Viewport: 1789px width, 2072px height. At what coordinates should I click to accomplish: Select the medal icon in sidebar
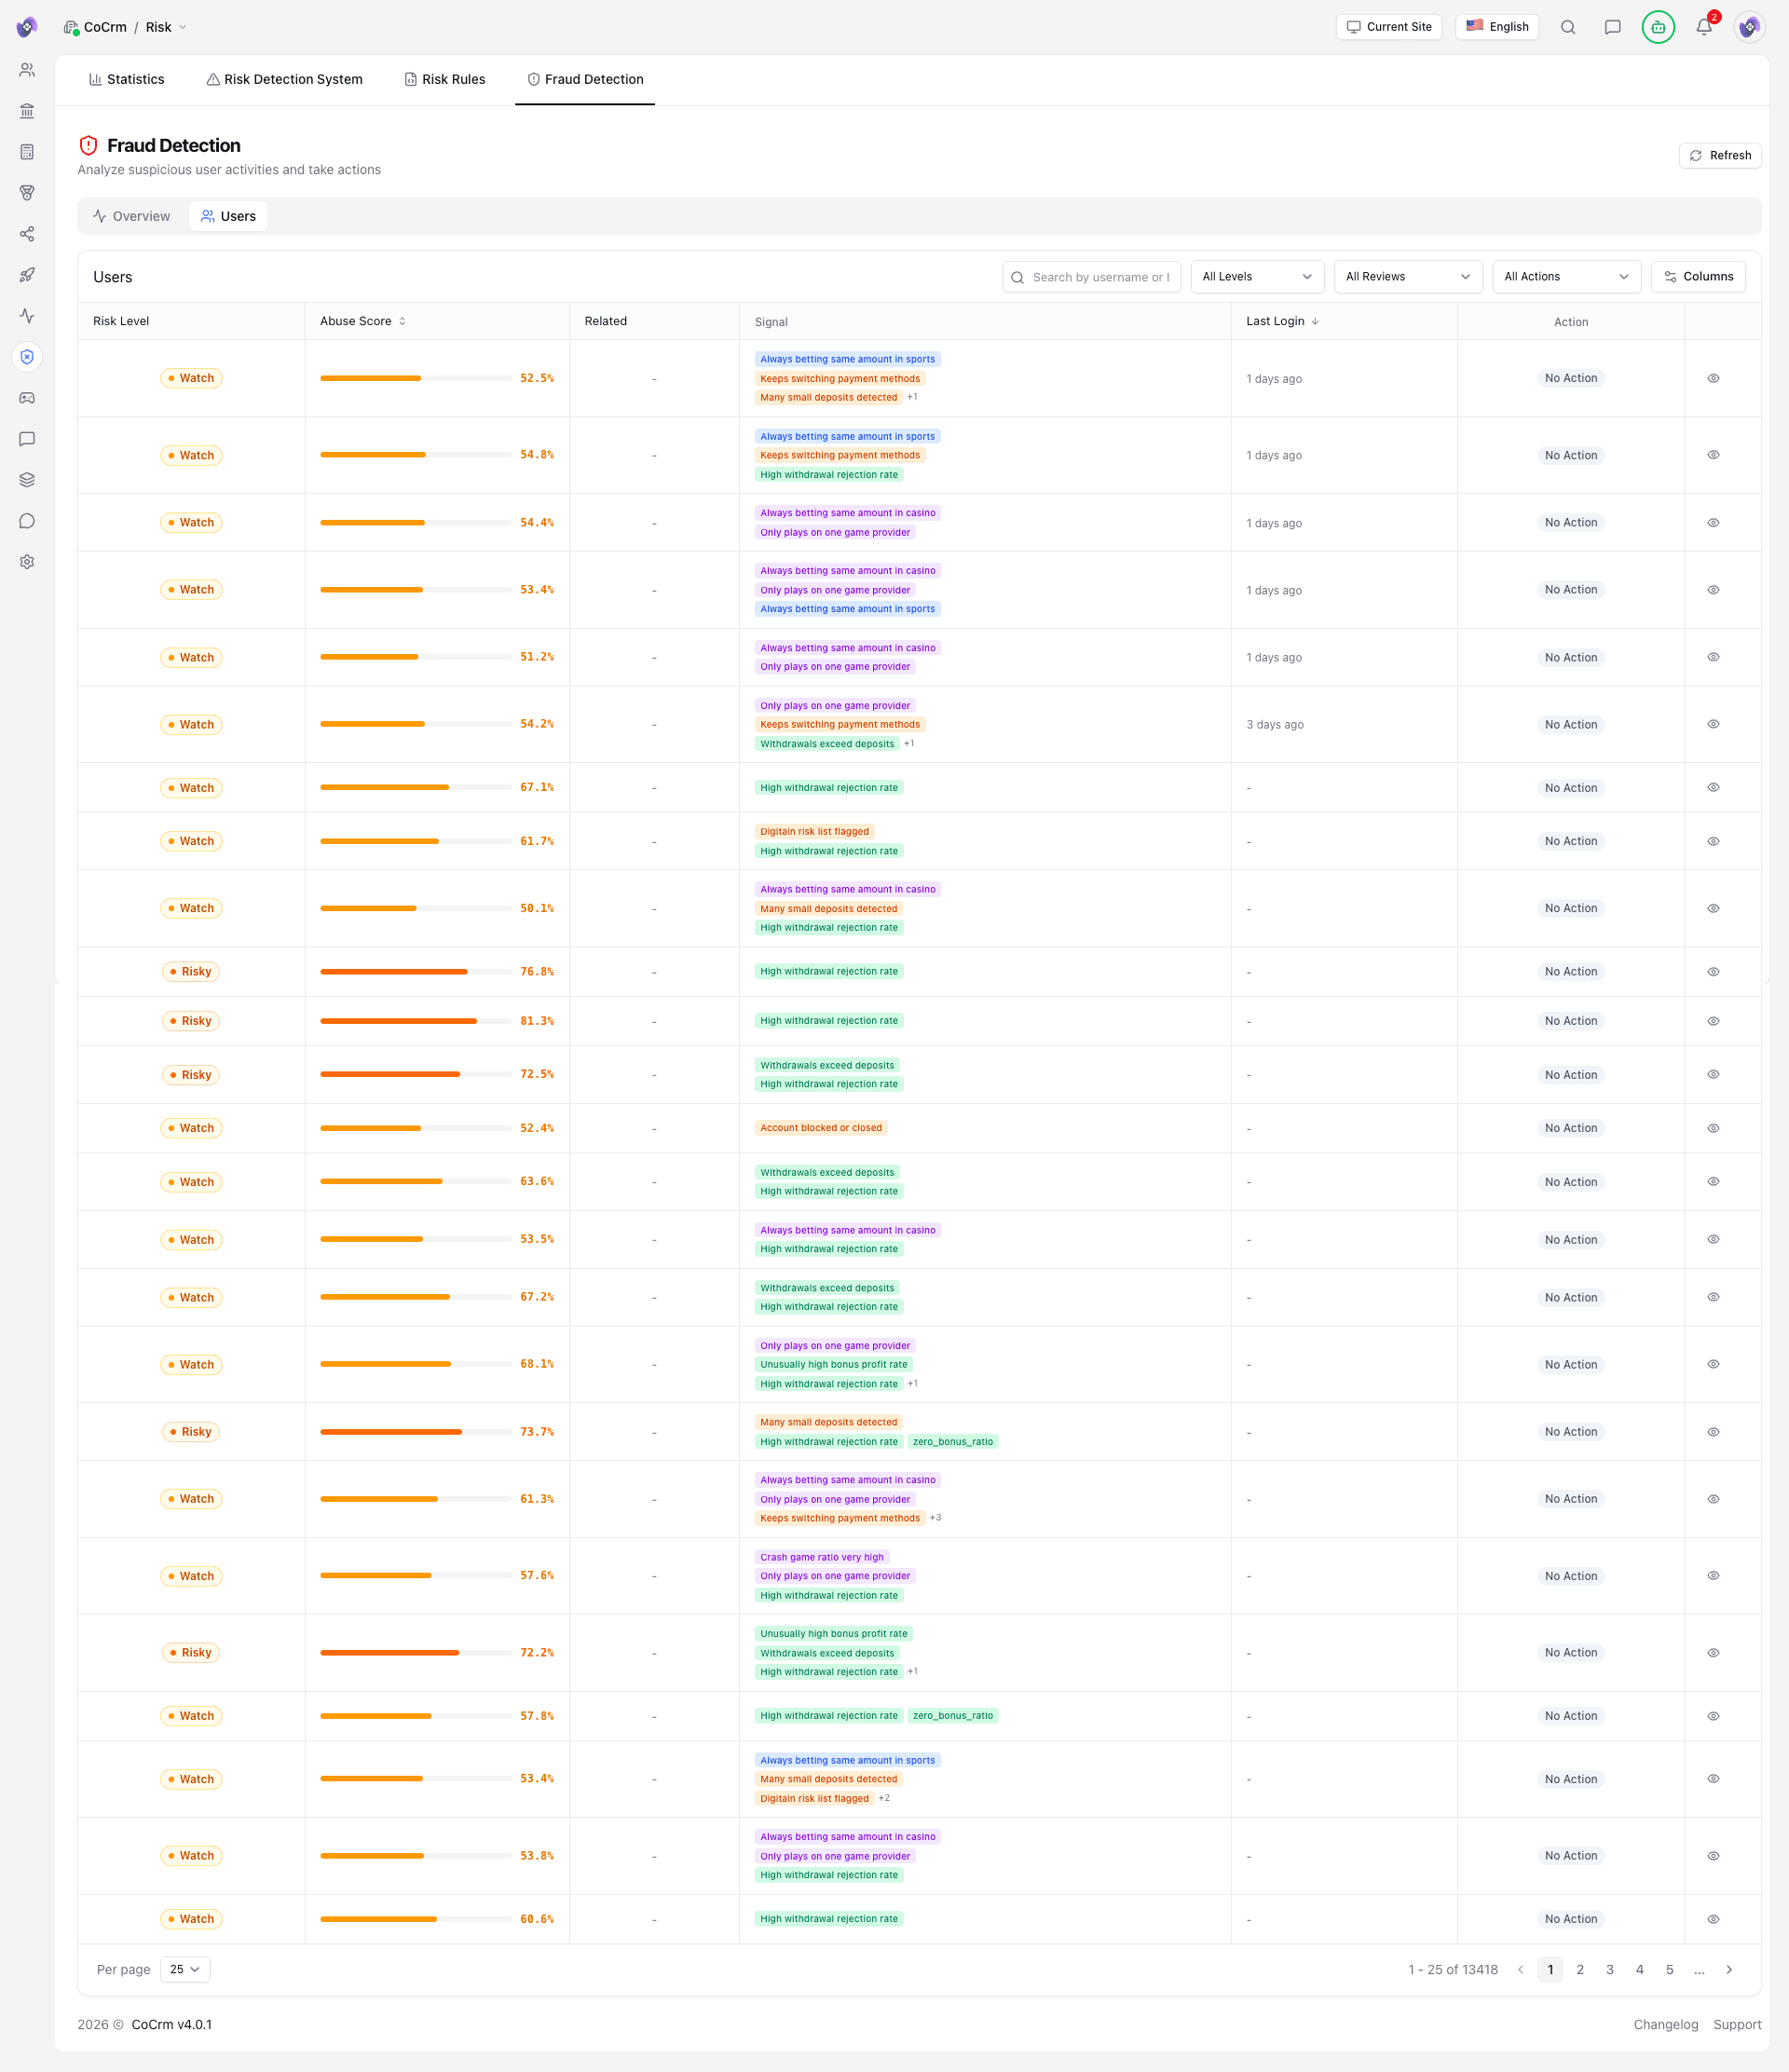tap(27, 193)
